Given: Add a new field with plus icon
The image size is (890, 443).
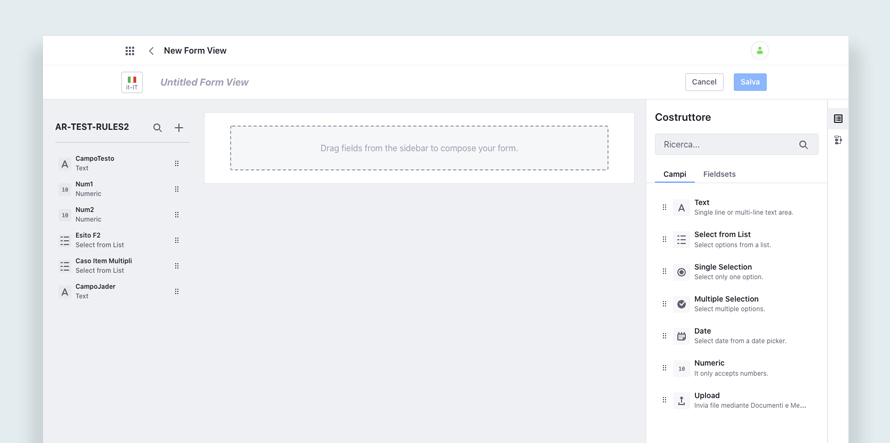Looking at the screenshot, I should [179, 128].
